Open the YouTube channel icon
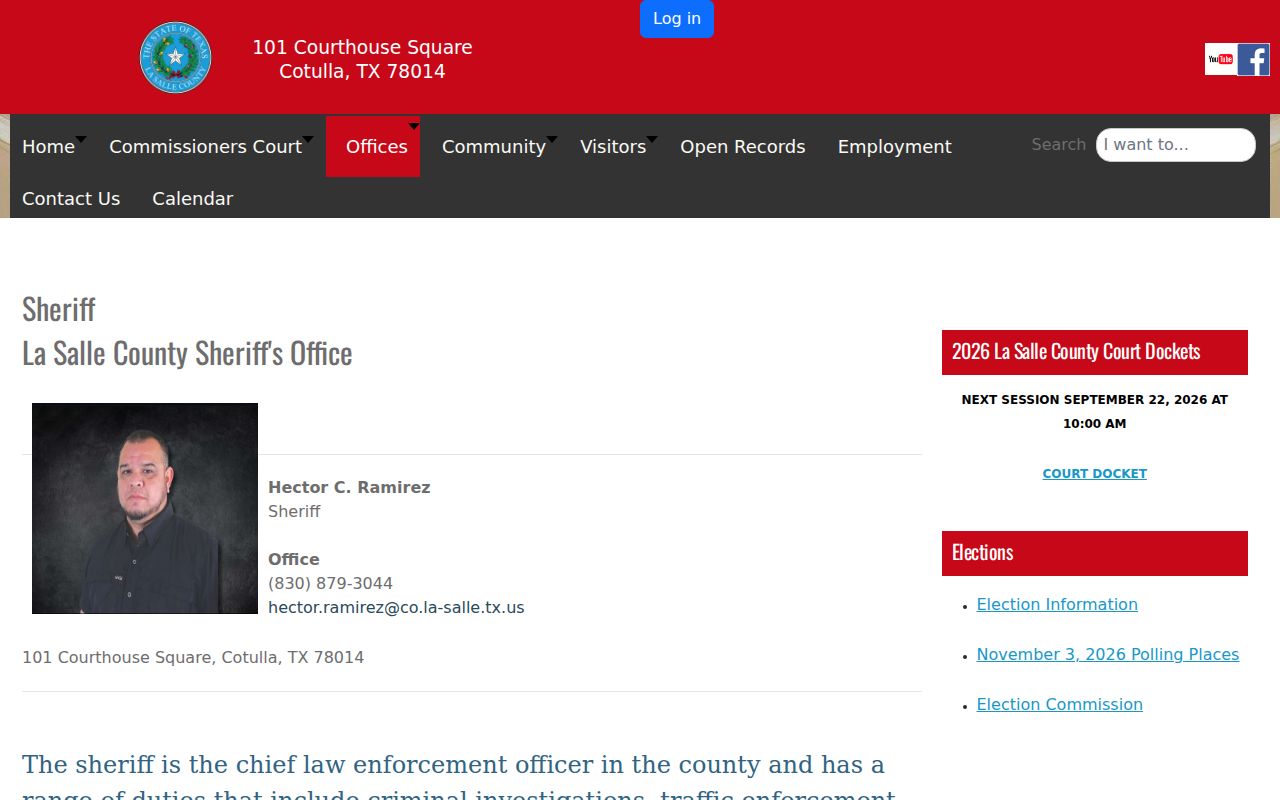 pos(1220,59)
